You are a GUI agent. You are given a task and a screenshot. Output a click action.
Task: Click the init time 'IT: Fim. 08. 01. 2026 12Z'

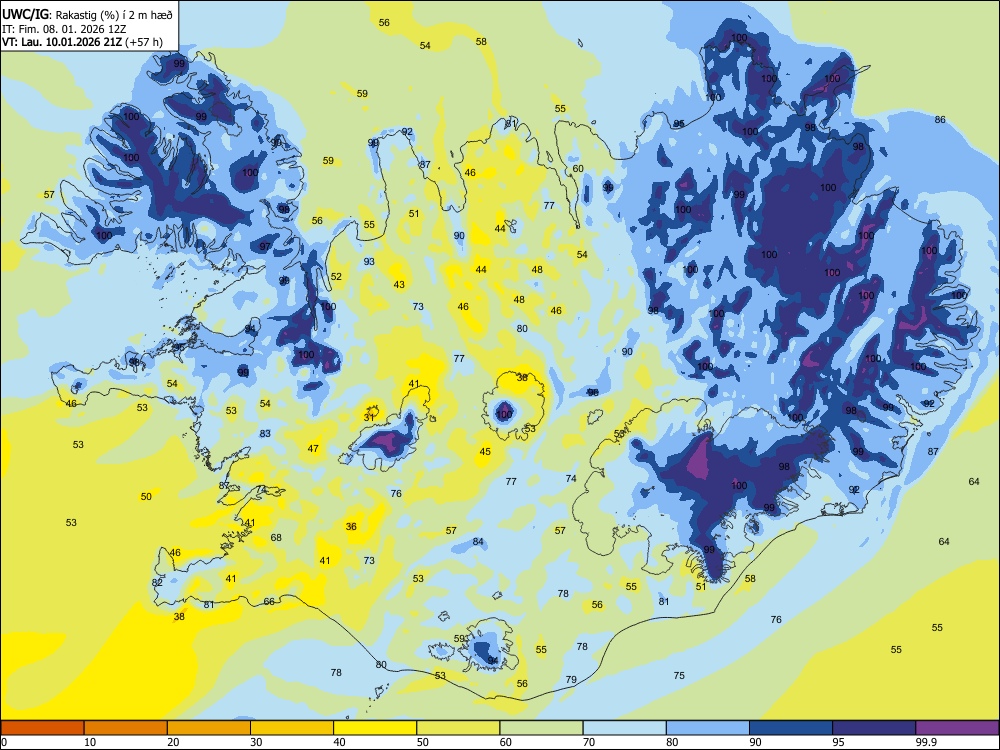(x=64, y=29)
